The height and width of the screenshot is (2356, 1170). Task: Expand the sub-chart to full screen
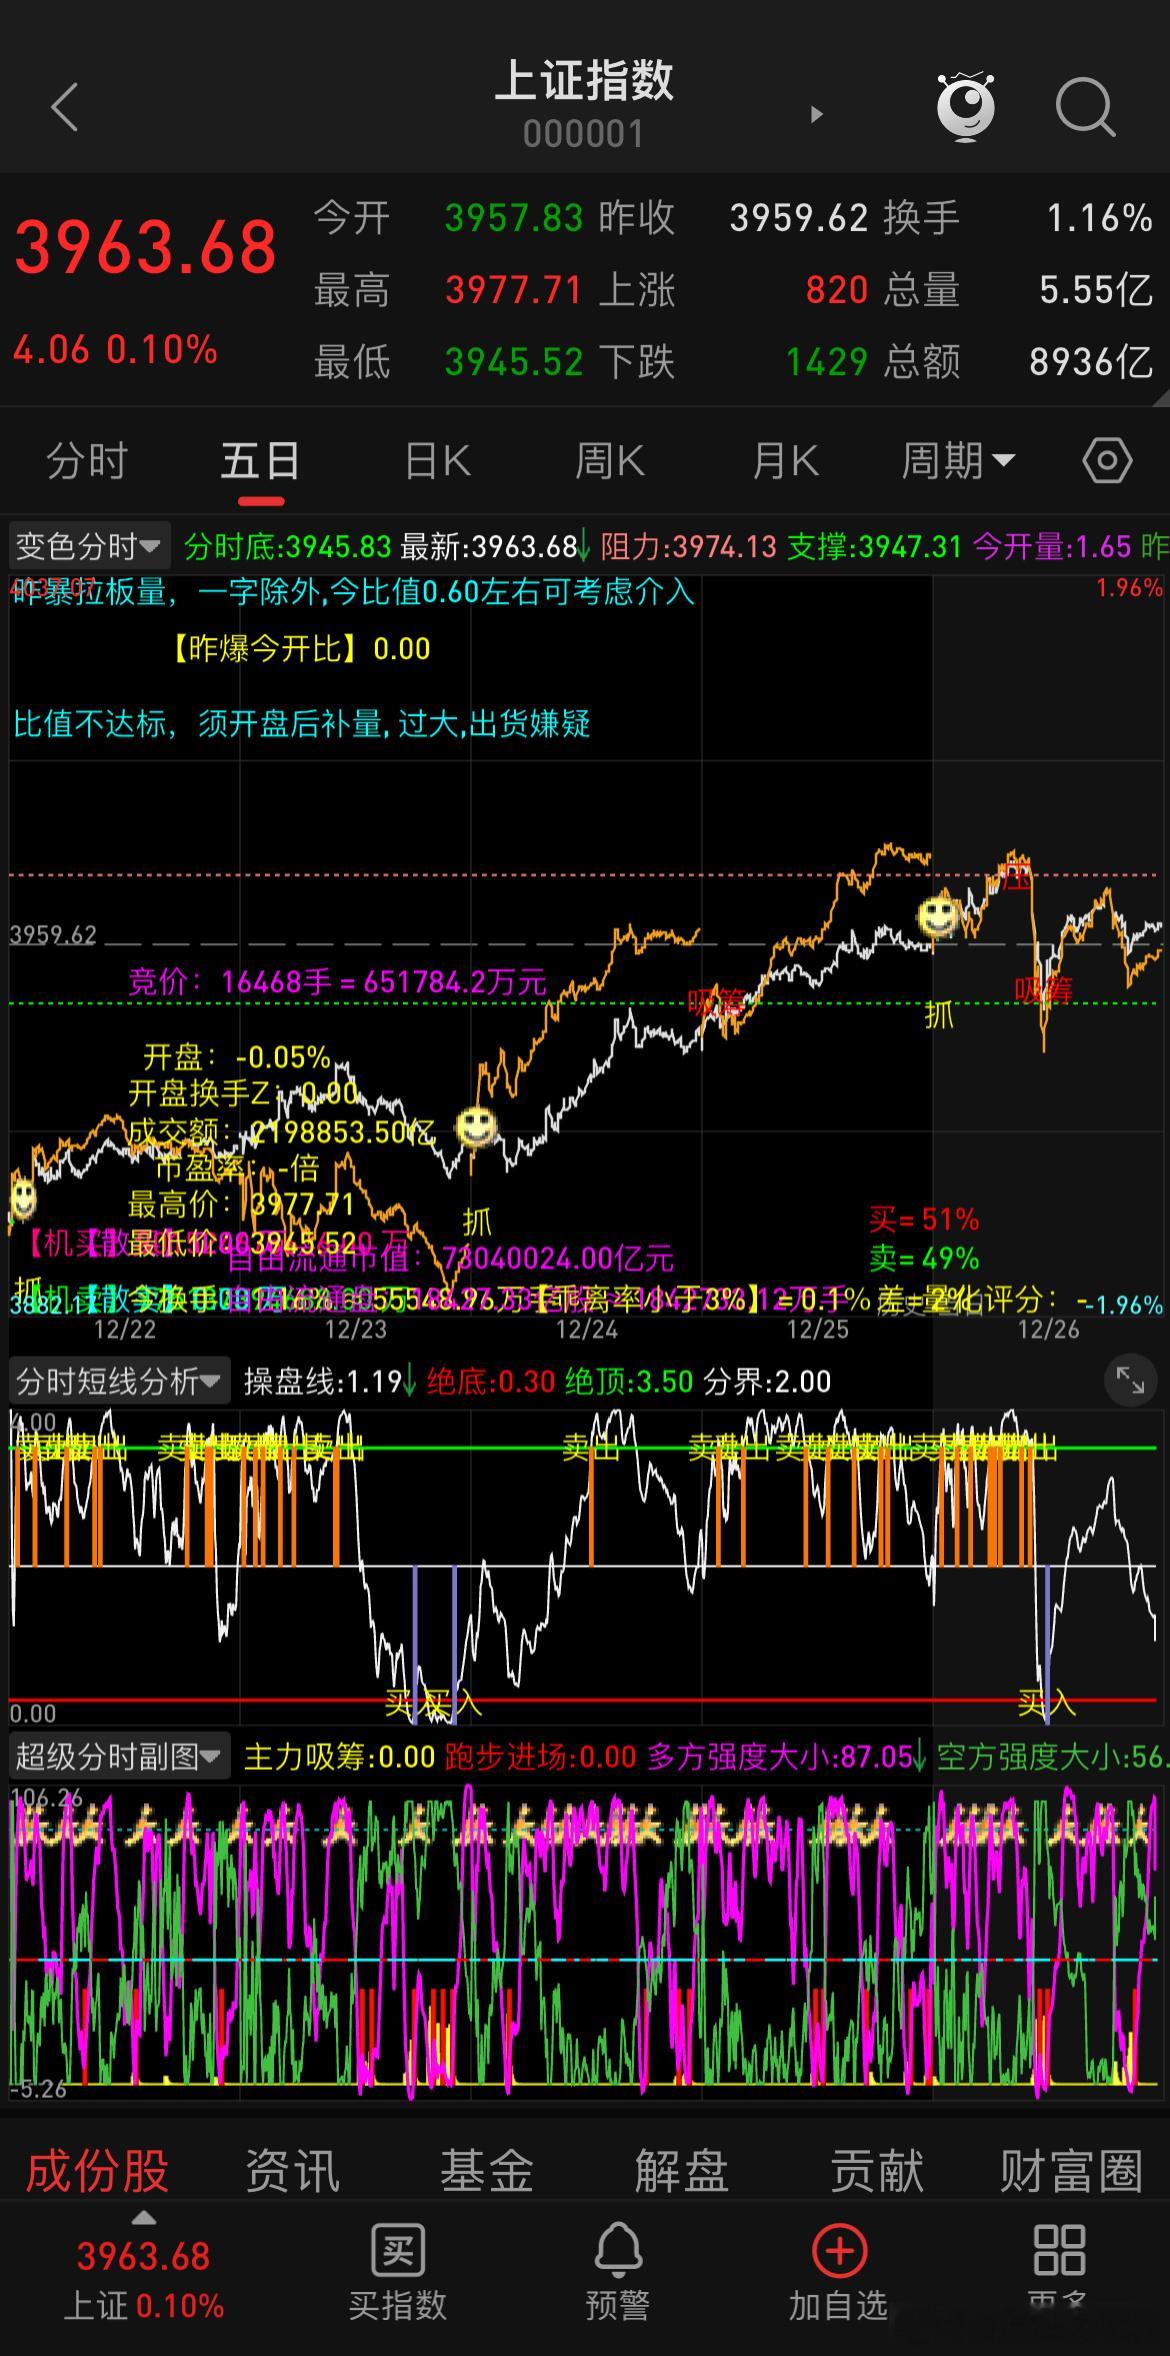coord(1131,1381)
